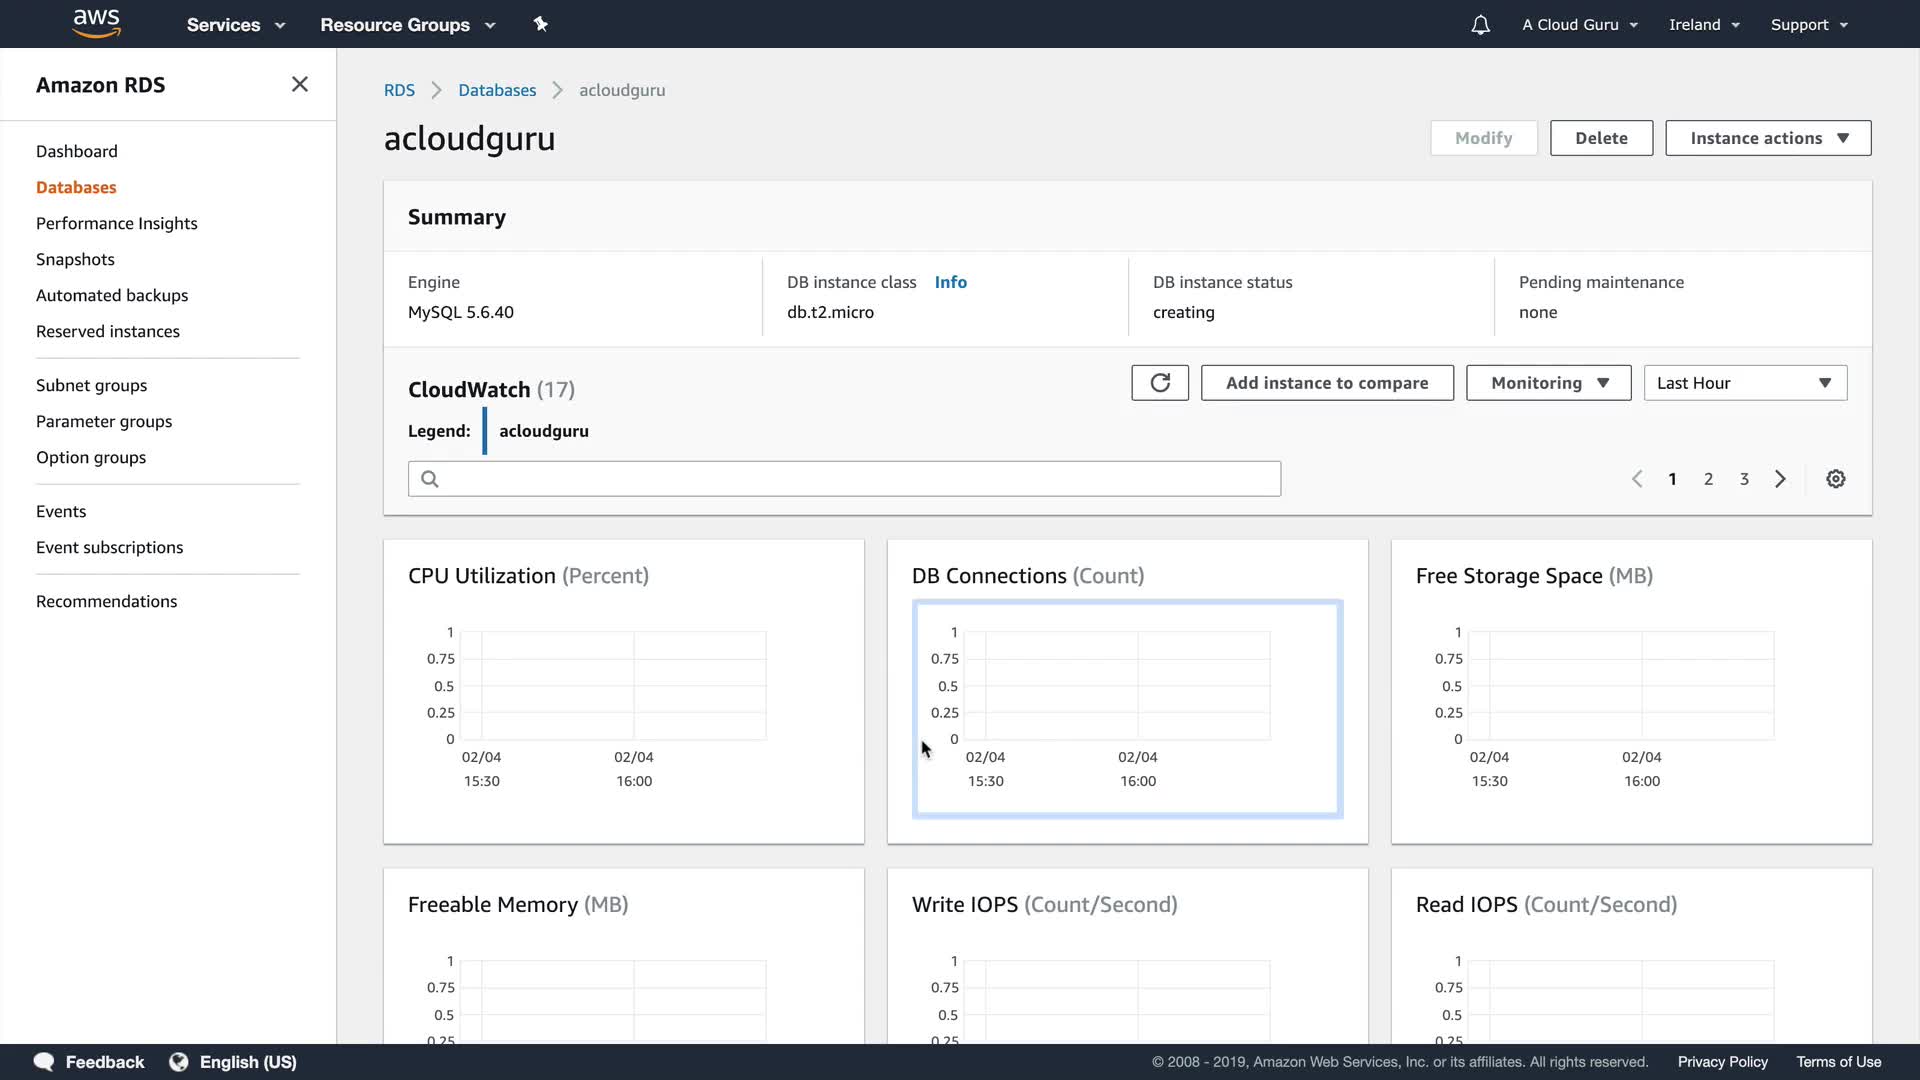Click the globe language icon
This screenshot has width=1920, height=1080.
tap(179, 1062)
